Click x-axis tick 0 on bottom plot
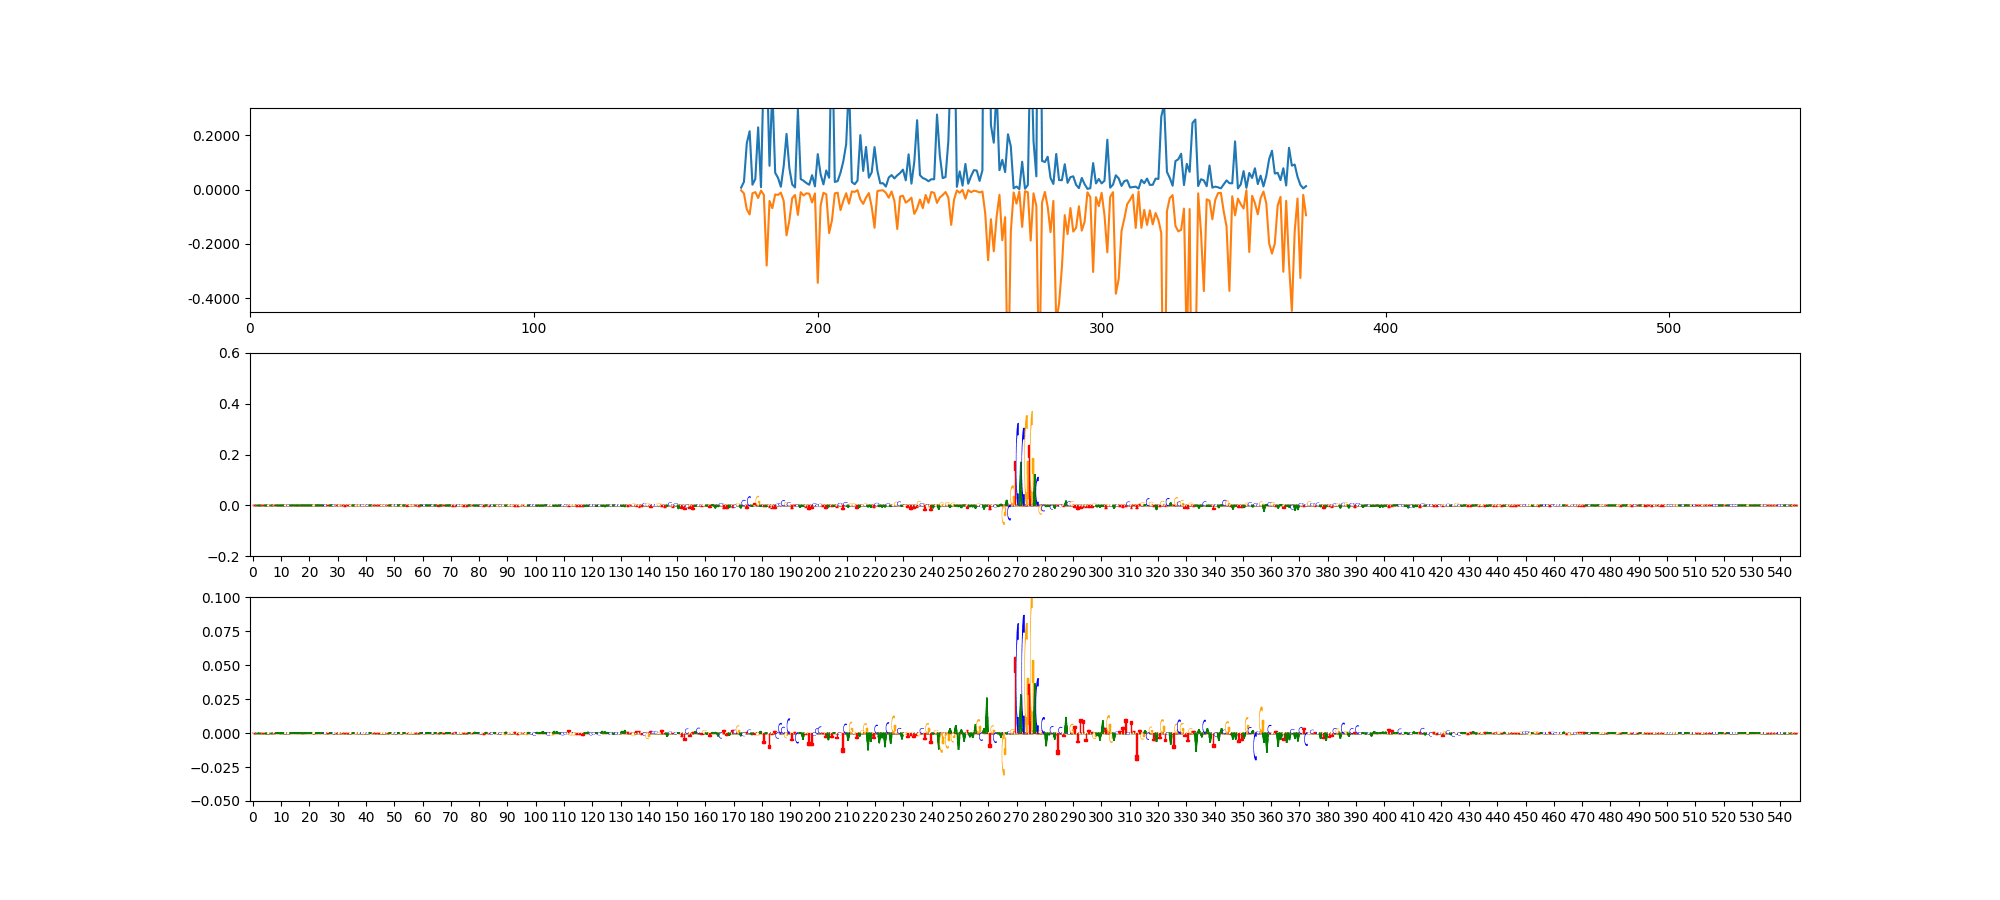The height and width of the screenshot is (900, 2000). (253, 817)
